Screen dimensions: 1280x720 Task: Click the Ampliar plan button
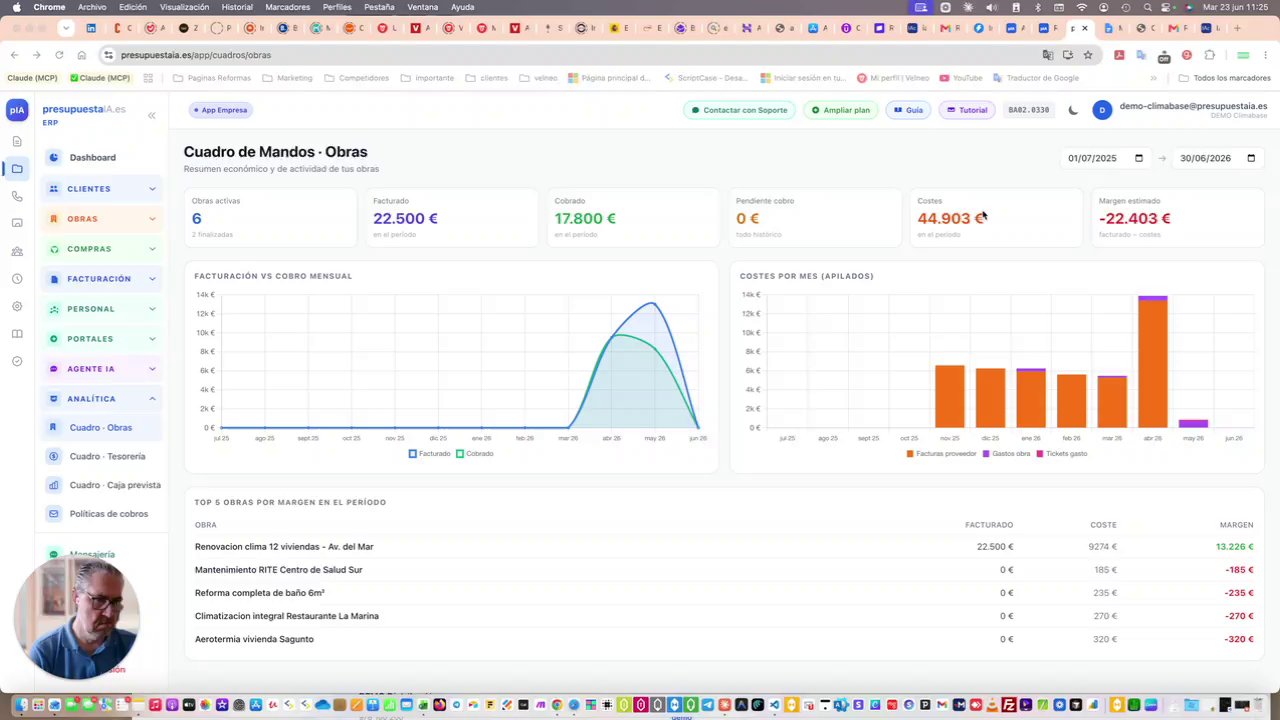pyautogui.click(x=840, y=110)
